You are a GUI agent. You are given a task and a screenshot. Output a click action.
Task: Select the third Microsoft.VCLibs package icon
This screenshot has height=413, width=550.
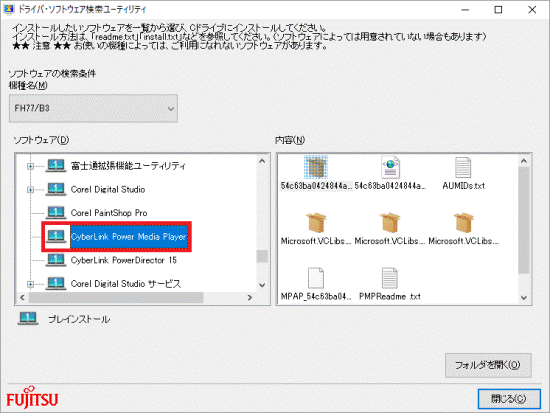click(x=463, y=223)
